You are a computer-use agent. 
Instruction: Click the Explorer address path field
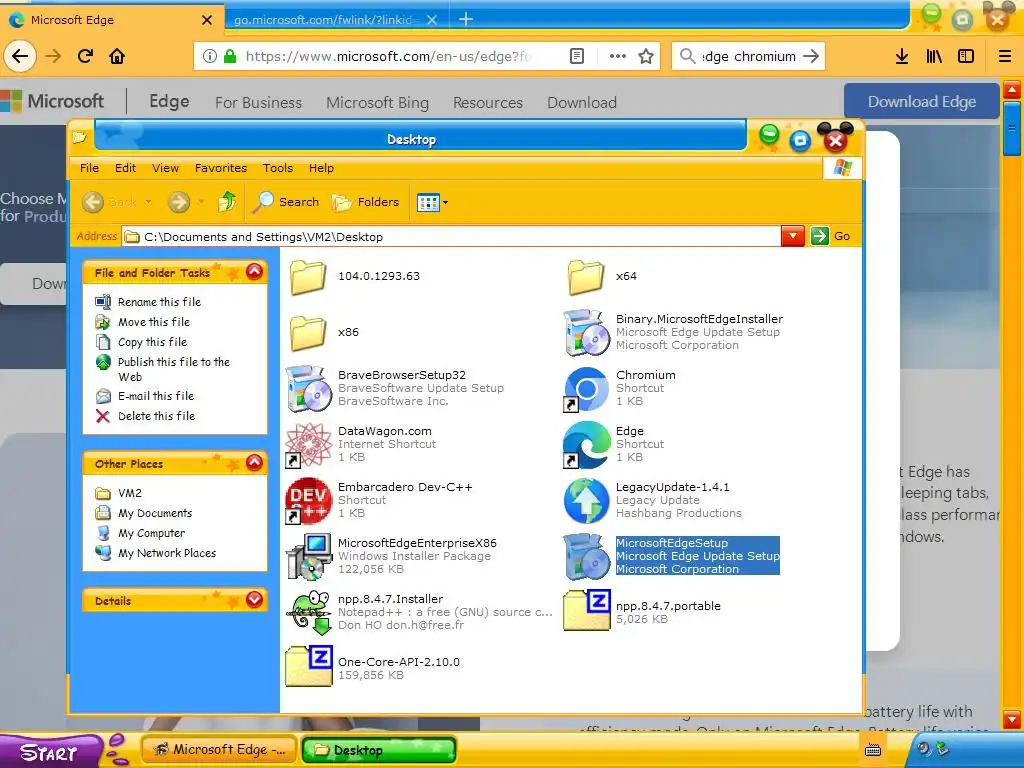(x=452, y=236)
